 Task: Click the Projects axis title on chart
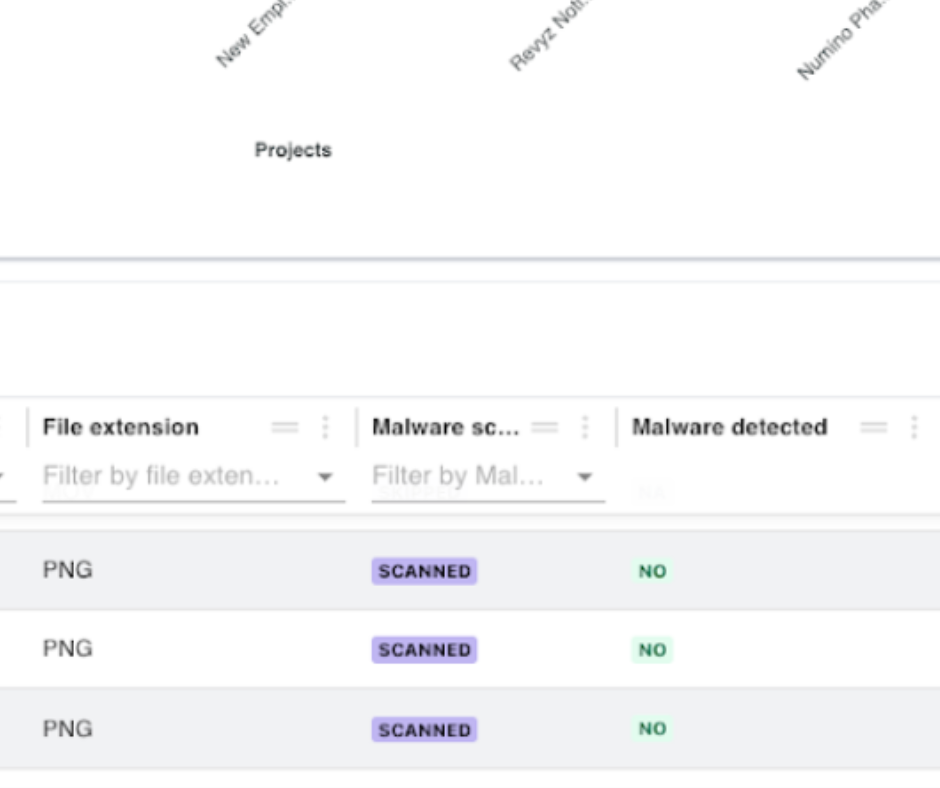(x=292, y=150)
